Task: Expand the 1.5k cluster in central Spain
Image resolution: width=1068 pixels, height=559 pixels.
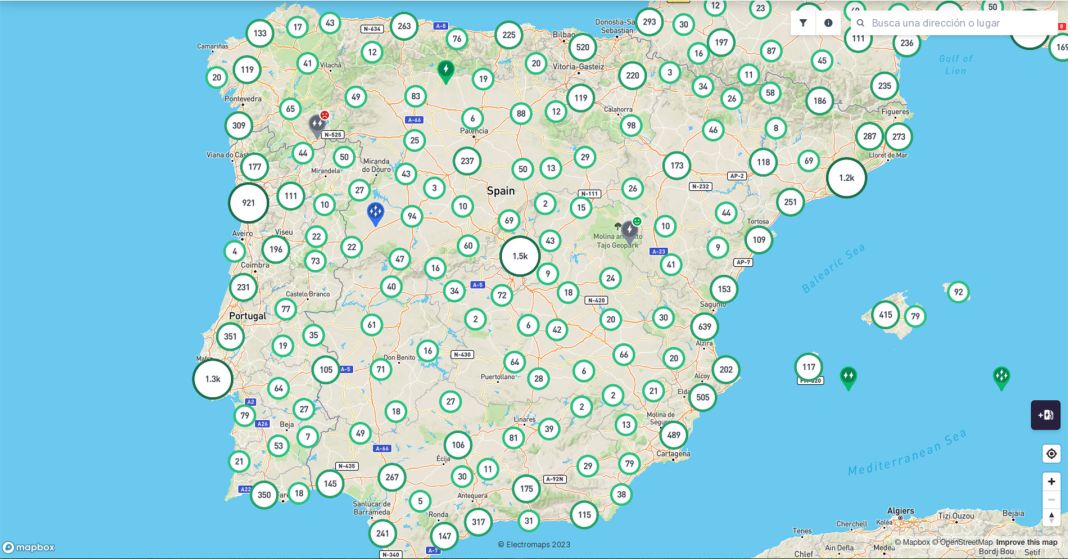Action: pos(520,256)
